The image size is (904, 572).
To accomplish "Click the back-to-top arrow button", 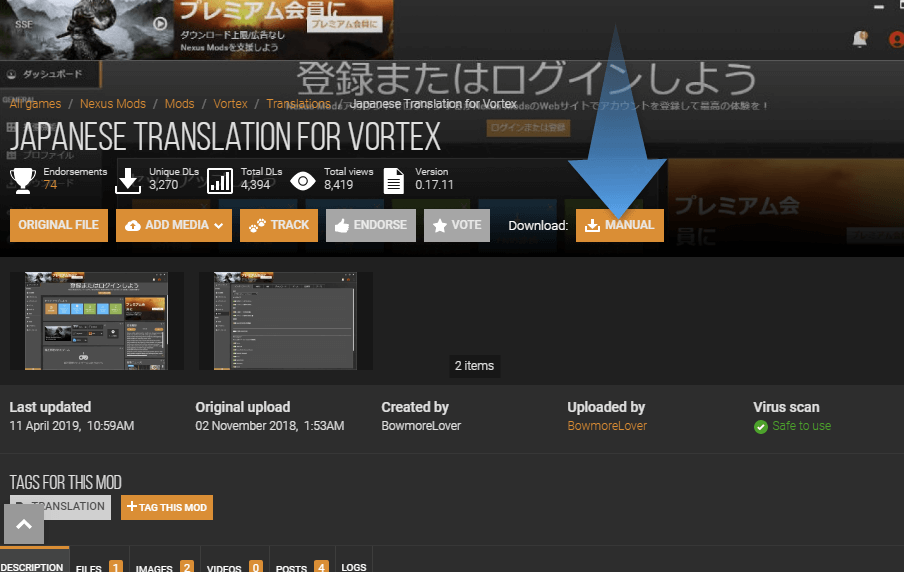I will (24, 524).
